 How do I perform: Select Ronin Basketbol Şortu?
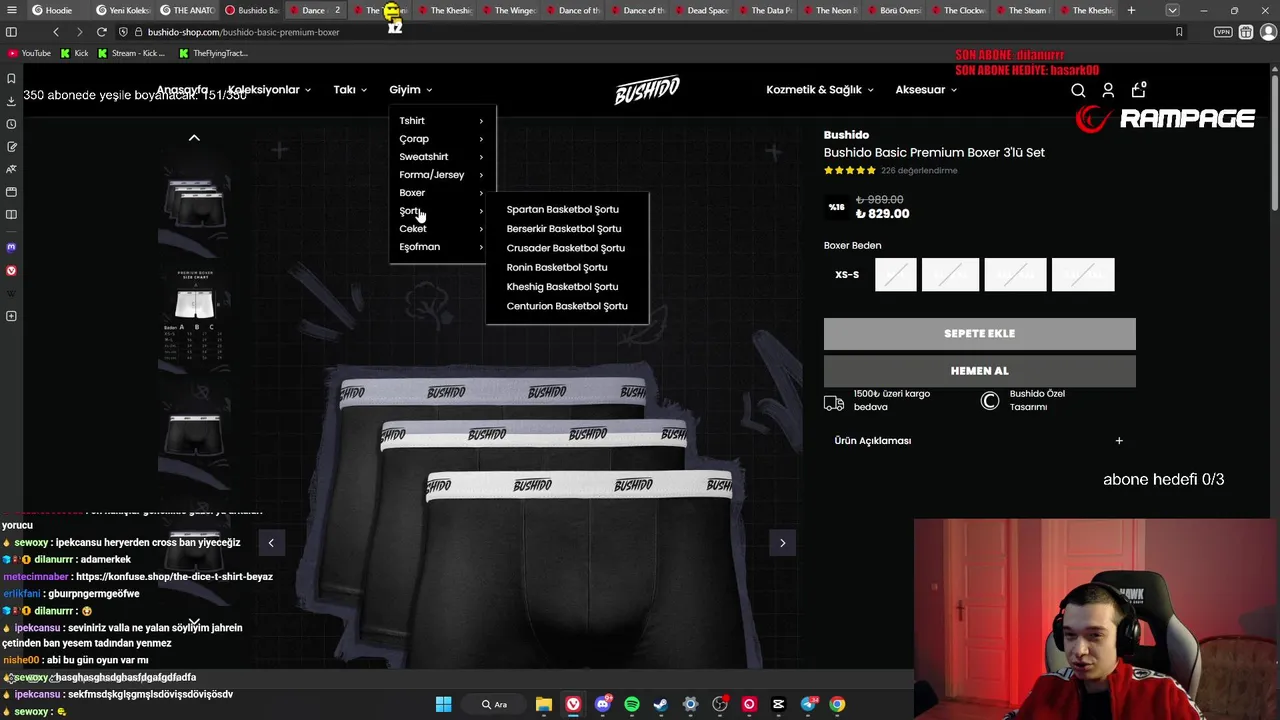(557, 267)
